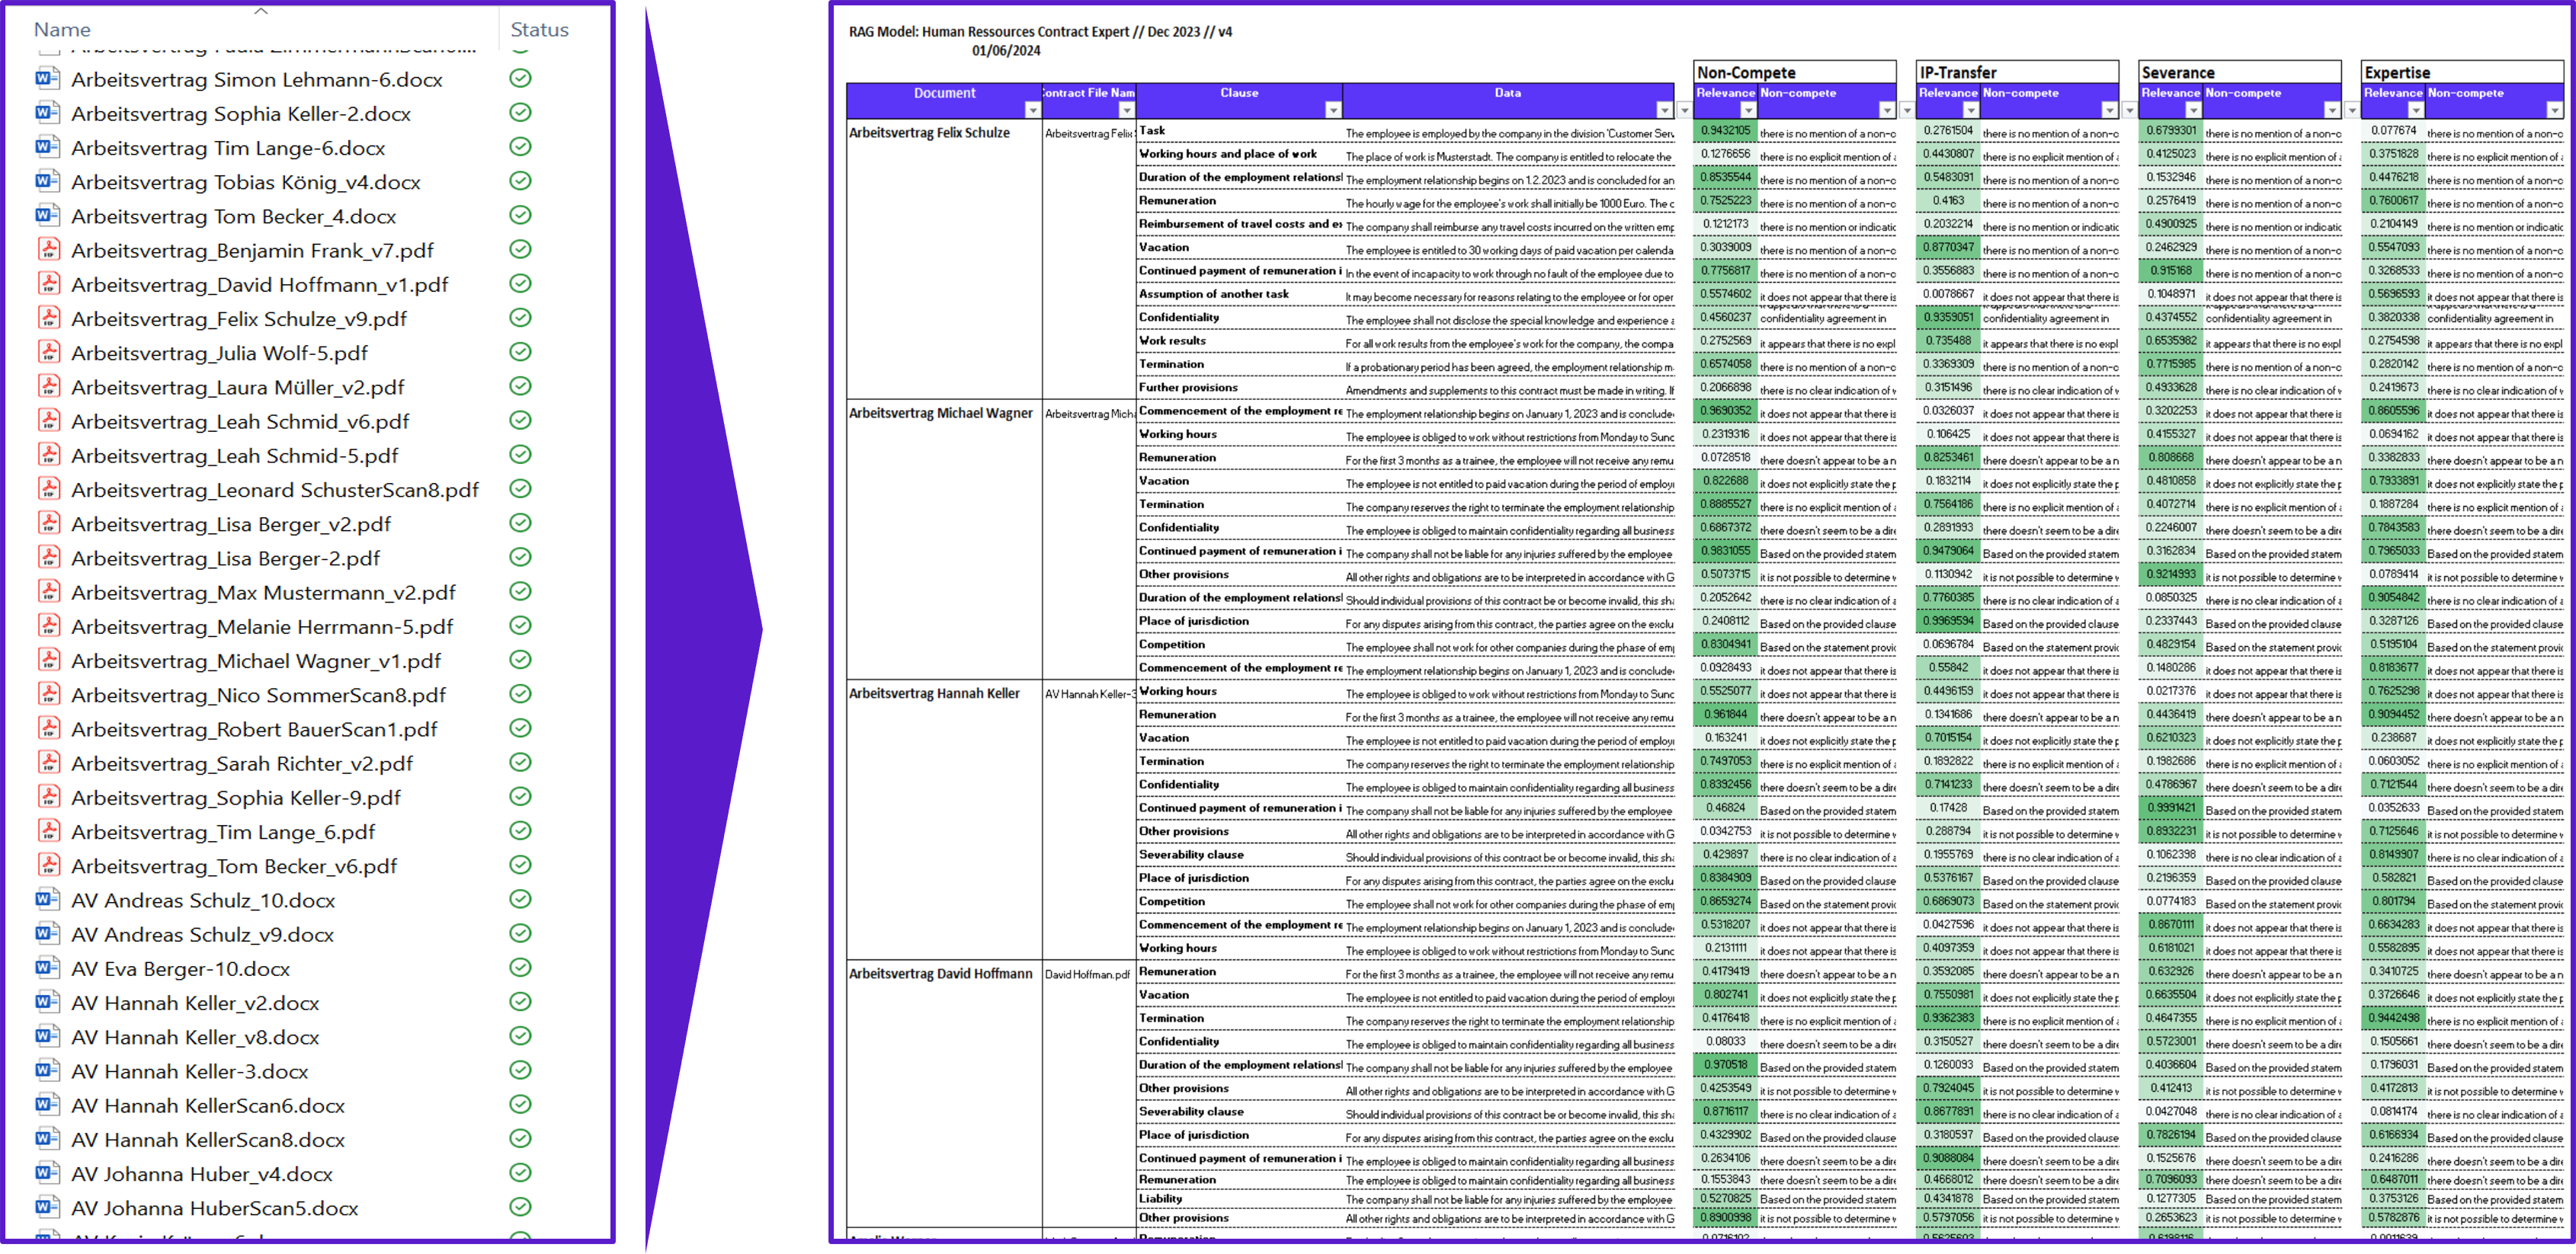2576x1254 pixels.
Task: Click sync status checkmark for AV Andreas Schulz_10.docx
Action: pyautogui.click(x=520, y=899)
